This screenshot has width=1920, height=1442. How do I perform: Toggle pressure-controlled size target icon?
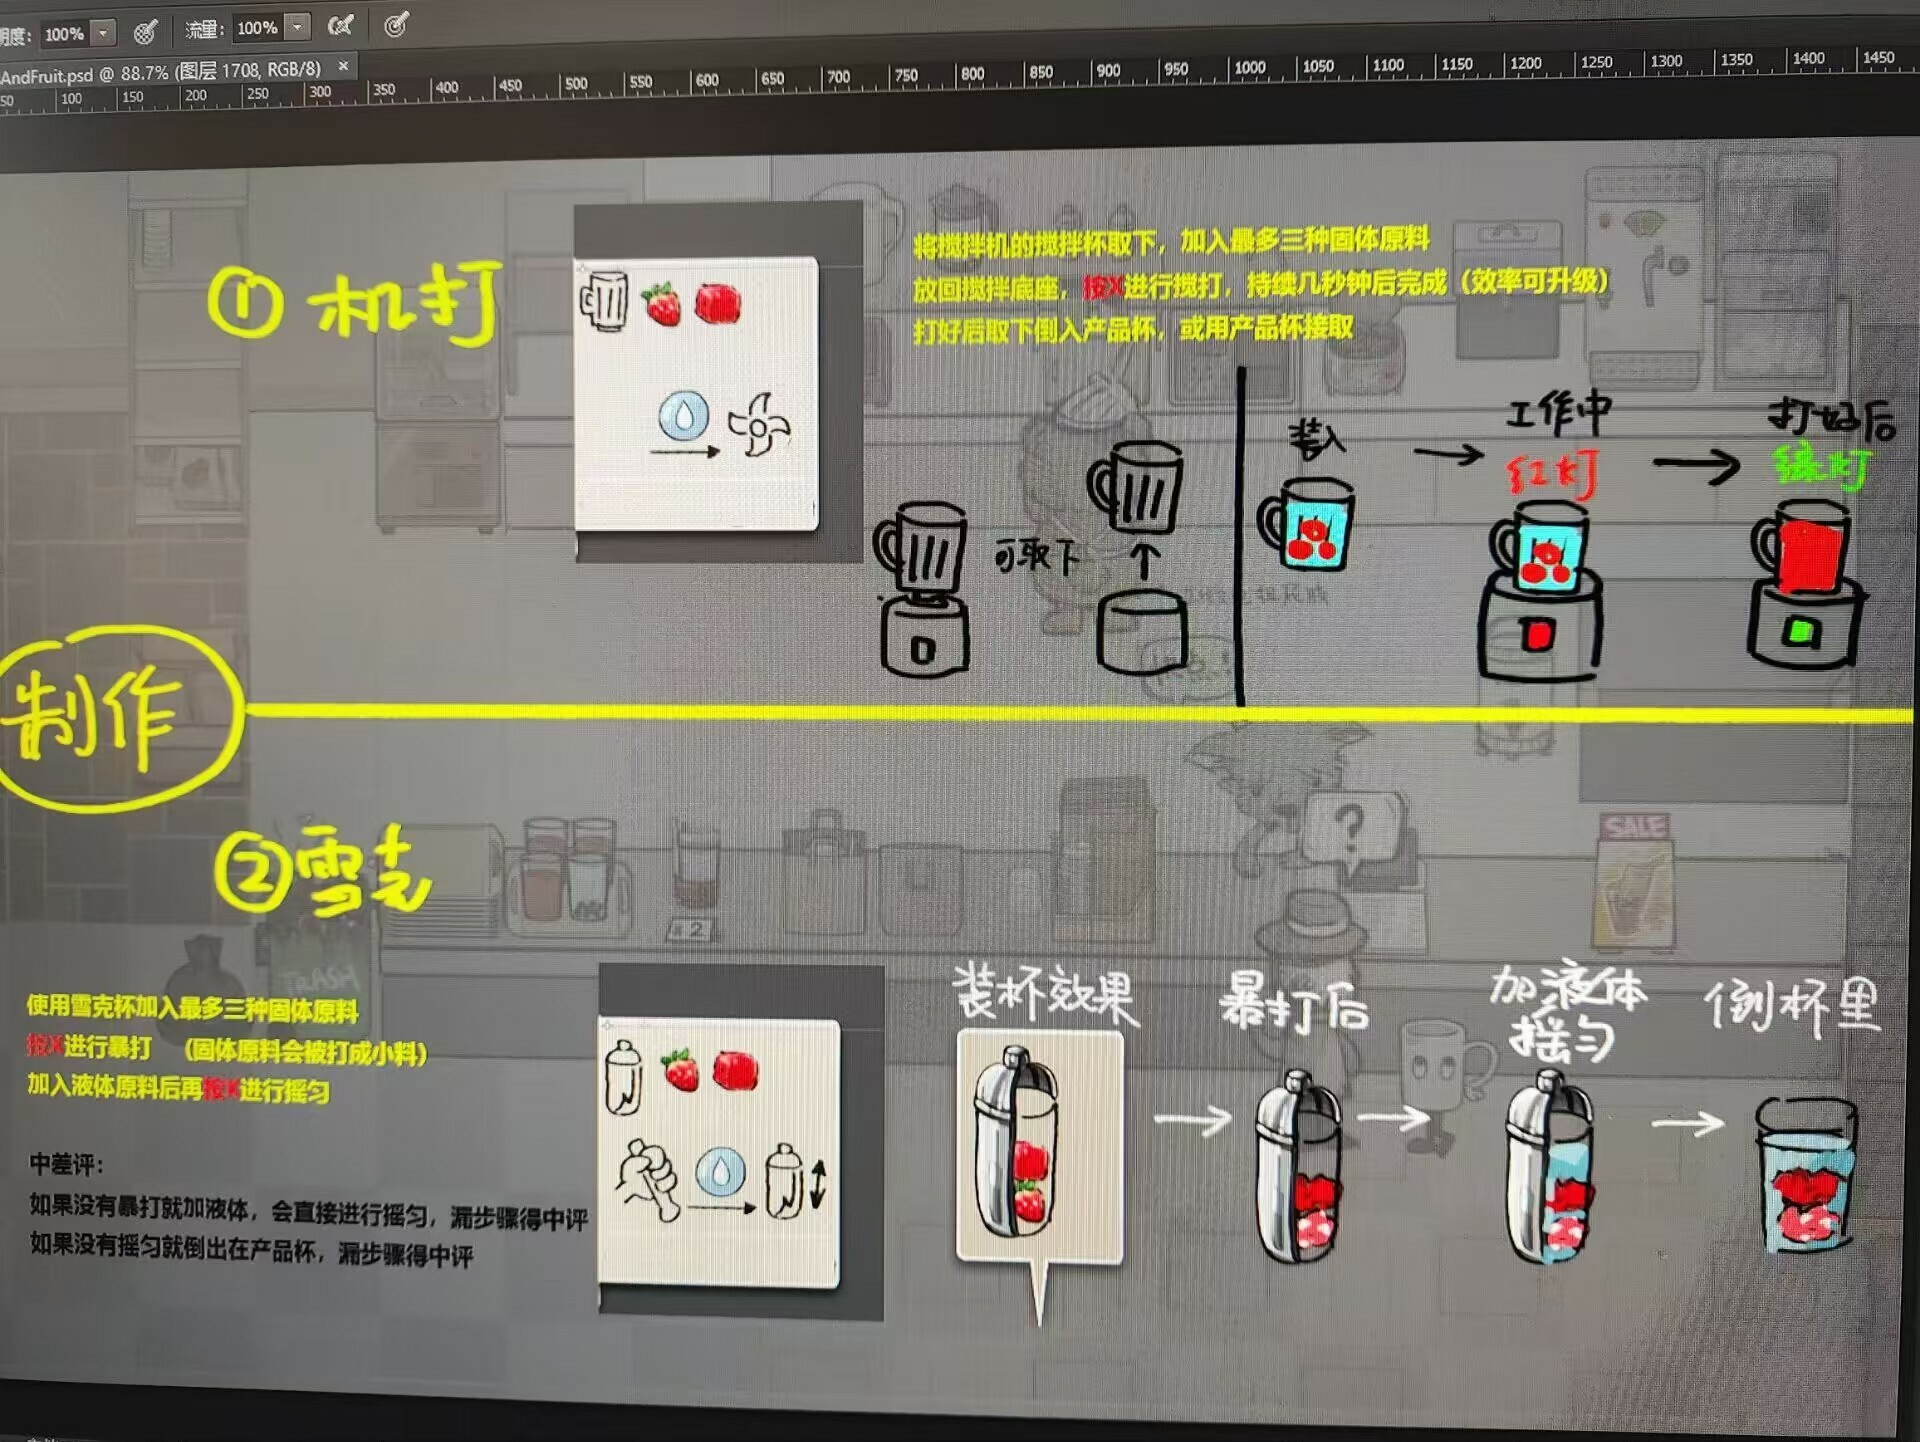pos(396,24)
